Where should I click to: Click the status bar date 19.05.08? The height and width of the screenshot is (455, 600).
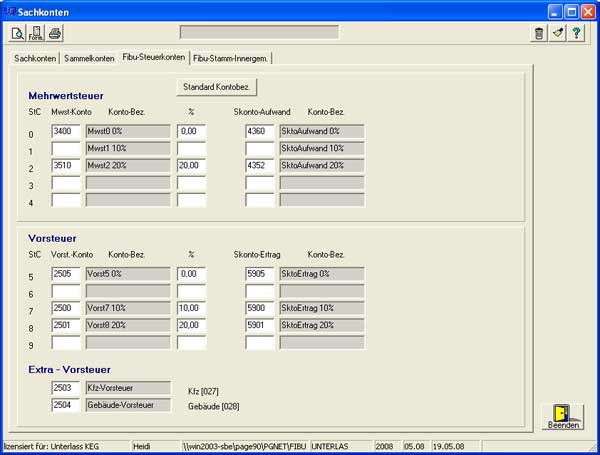[448, 447]
